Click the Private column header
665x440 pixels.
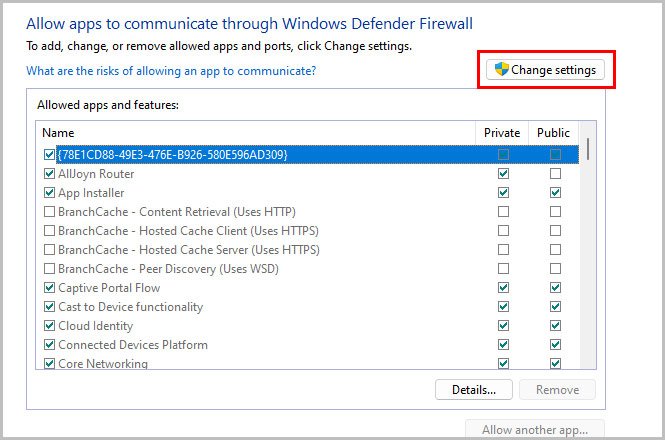[502, 133]
